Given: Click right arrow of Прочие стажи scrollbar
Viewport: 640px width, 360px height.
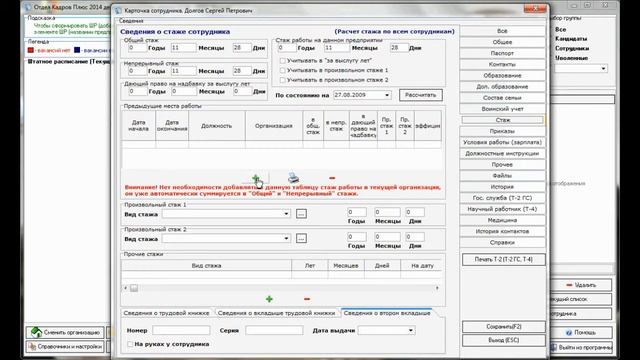Looking at the screenshot, I should [437, 288].
